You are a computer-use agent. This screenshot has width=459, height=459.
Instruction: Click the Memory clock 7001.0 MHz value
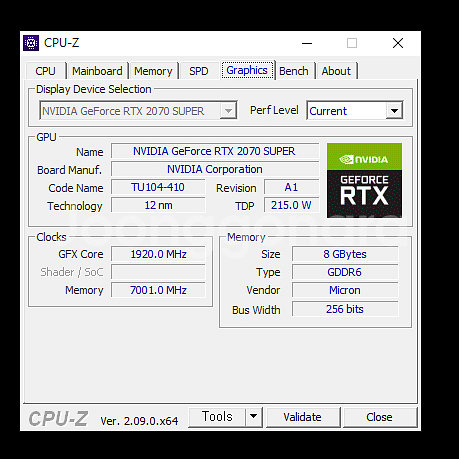(x=158, y=290)
